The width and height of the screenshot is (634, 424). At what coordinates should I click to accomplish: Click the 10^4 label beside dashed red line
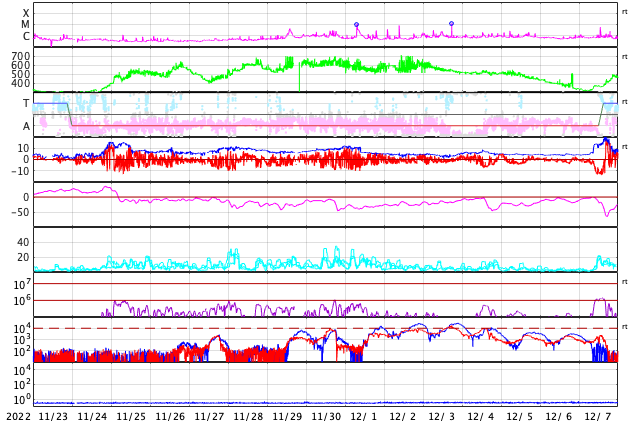(22, 328)
